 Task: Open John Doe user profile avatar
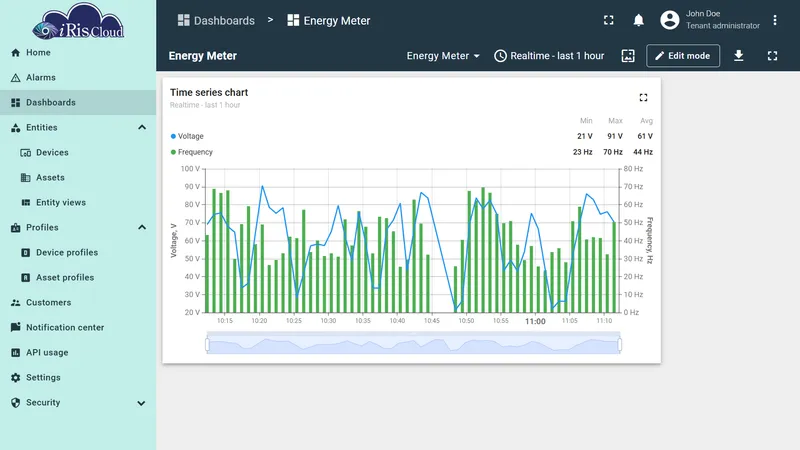(x=669, y=20)
